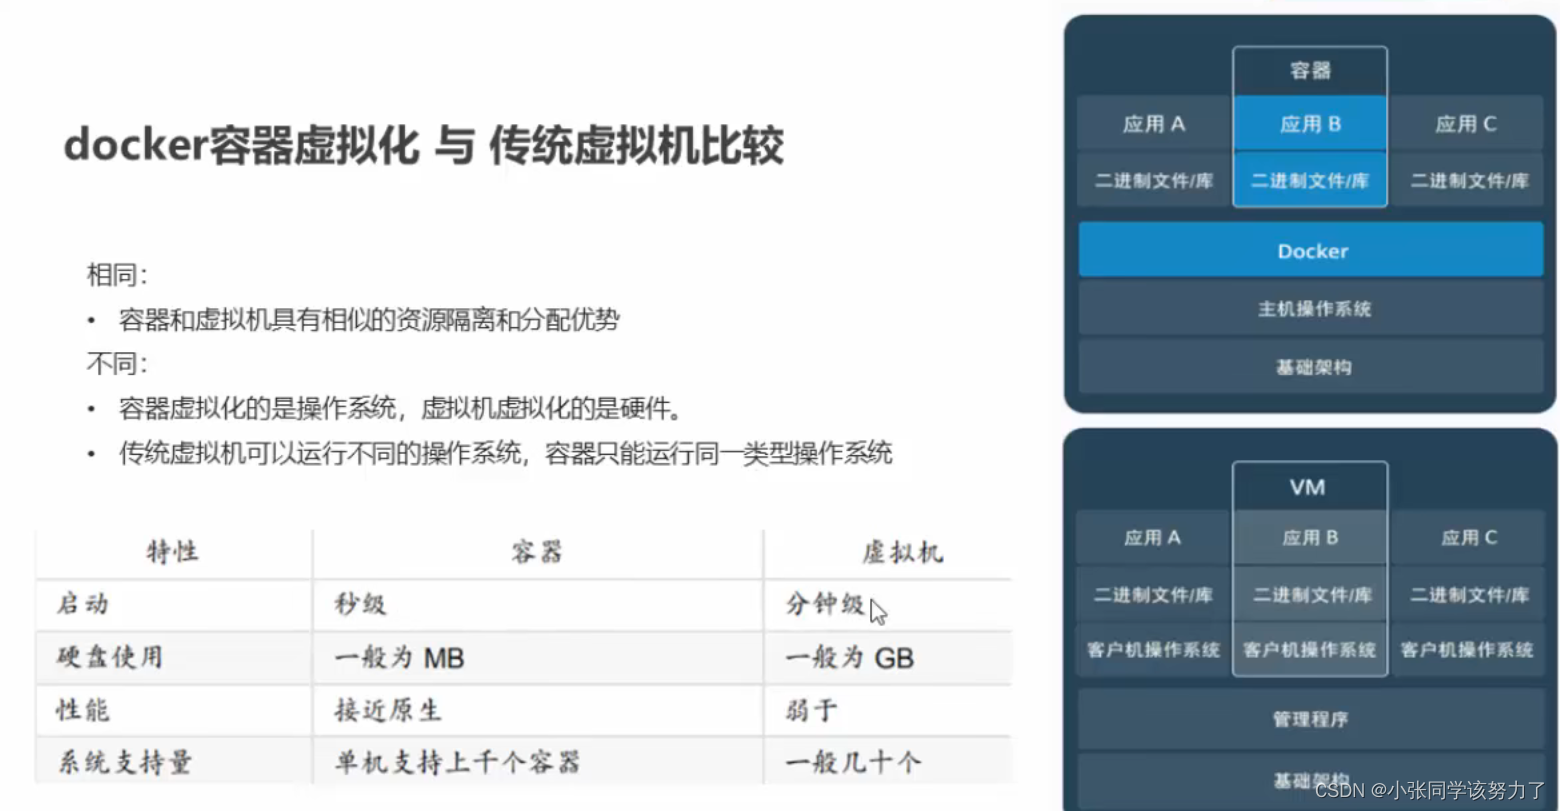Select the "主机操作系统" layer bar
This screenshot has width=1560, height=811.
coord(1311,308)
